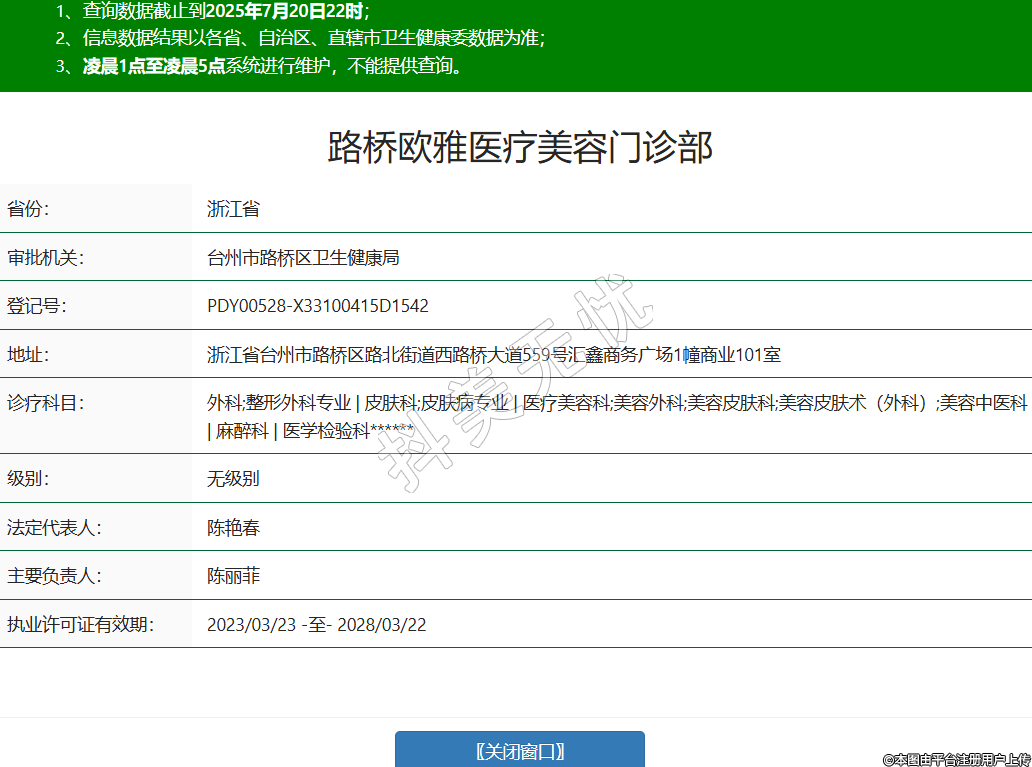Screen dimensions: 1032x767
Task: Select 台州市路桥区卫生健康局 text
Action: [x=303, y=257]
